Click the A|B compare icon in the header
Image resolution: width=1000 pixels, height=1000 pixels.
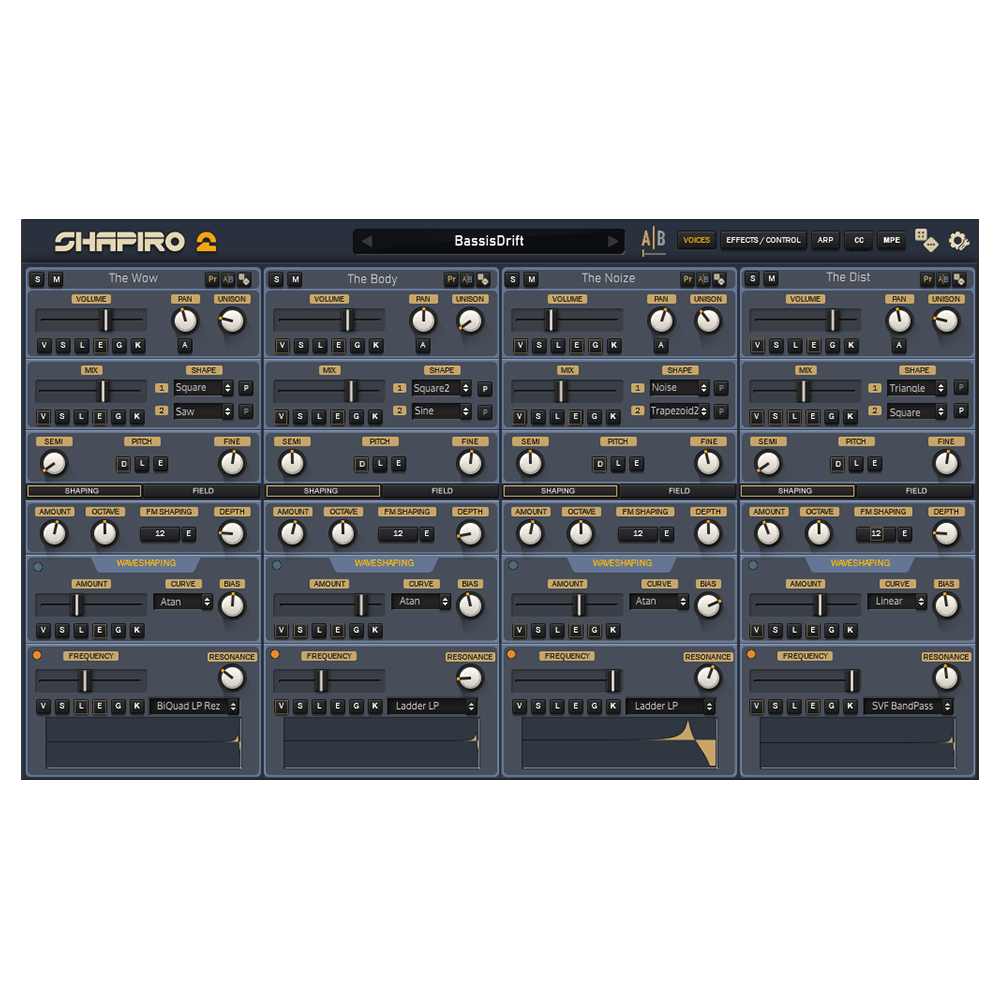pyautogui.click(x=653, y=240)
